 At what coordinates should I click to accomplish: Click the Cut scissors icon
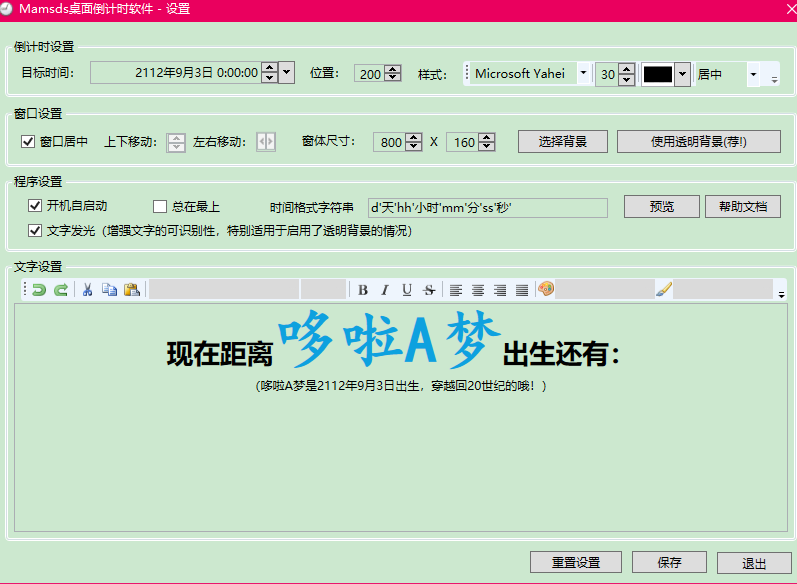[x=87, y=290]
